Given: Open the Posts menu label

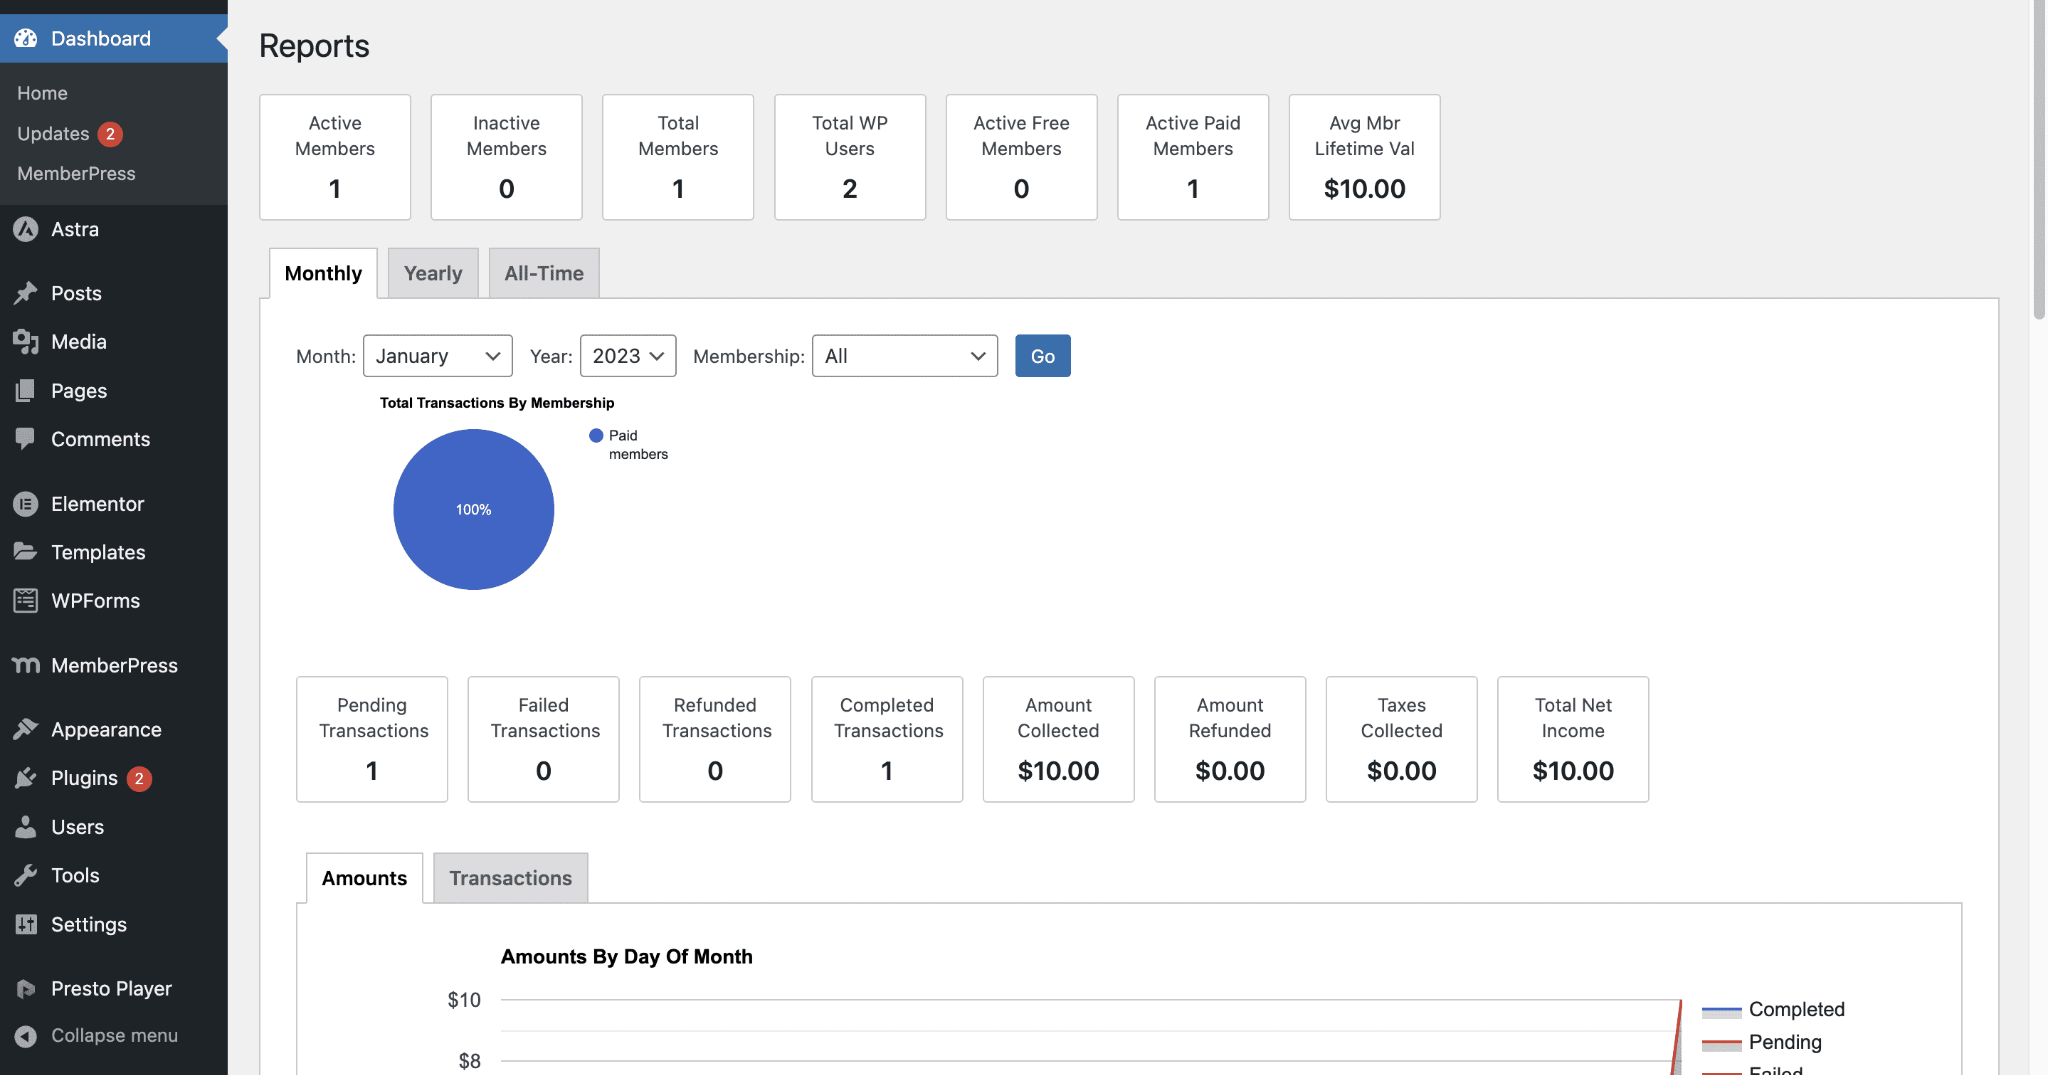Looking at the screenshot, I should 76,293.
